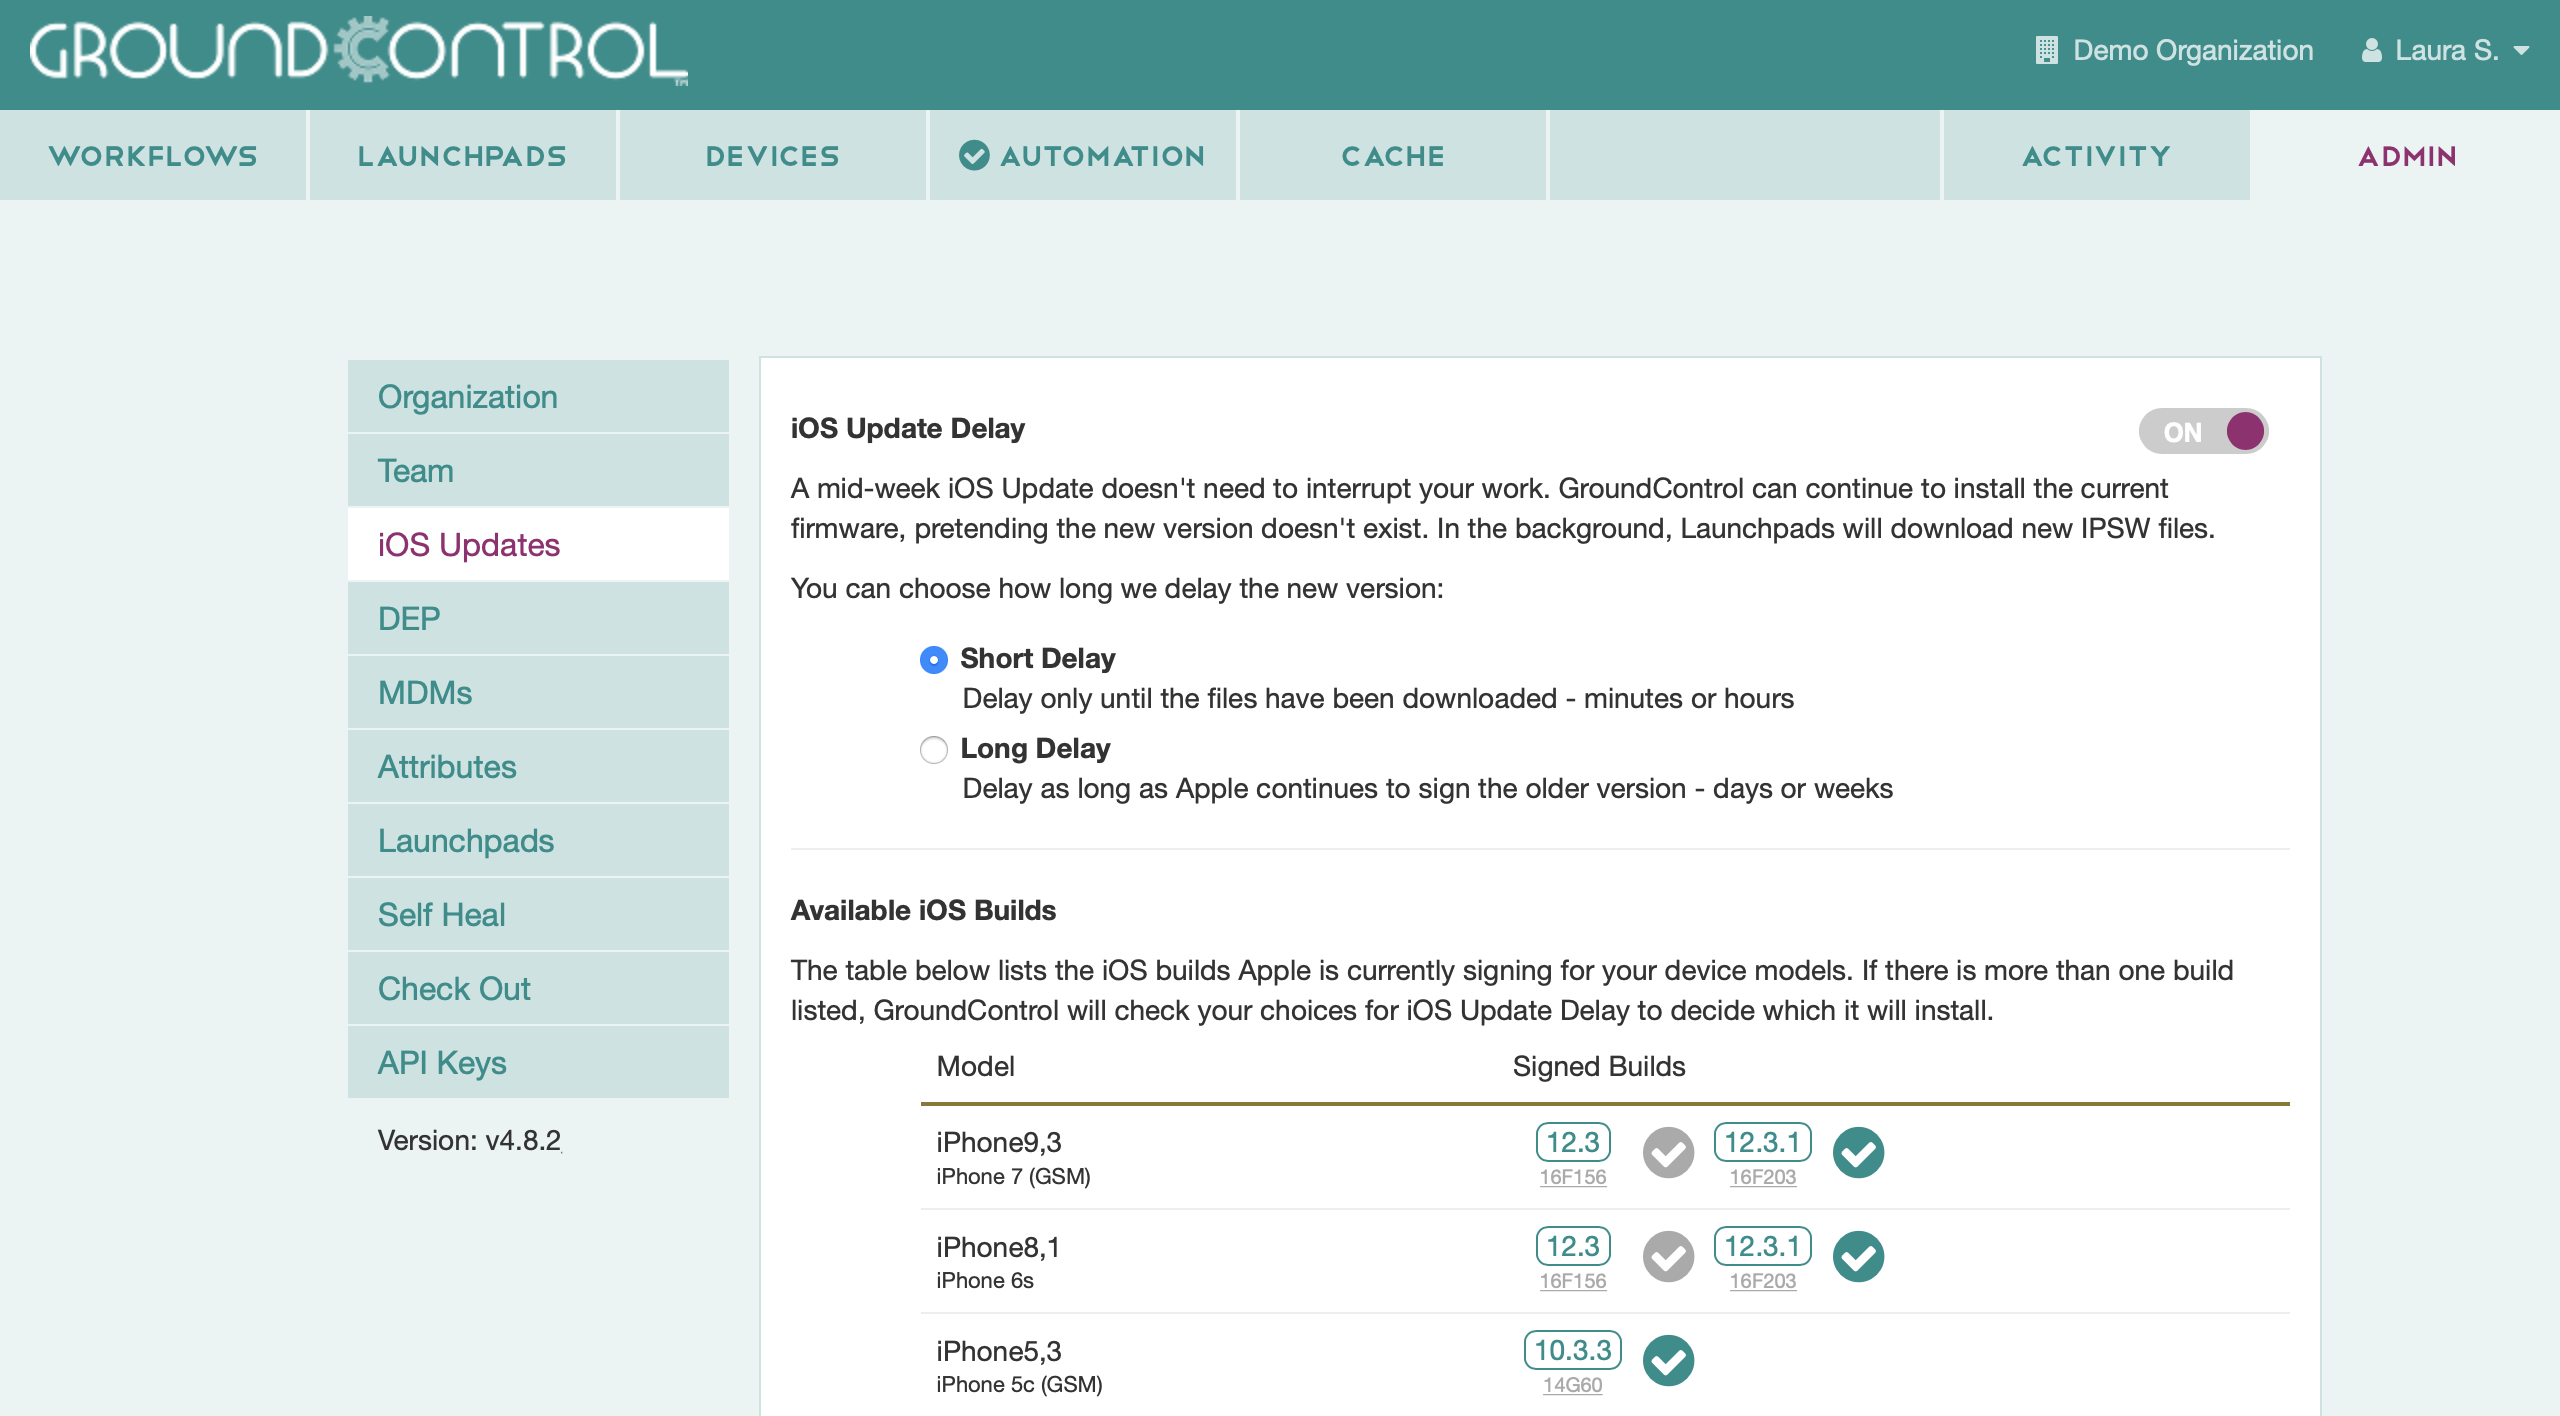Open the API Keys section

440,1062
